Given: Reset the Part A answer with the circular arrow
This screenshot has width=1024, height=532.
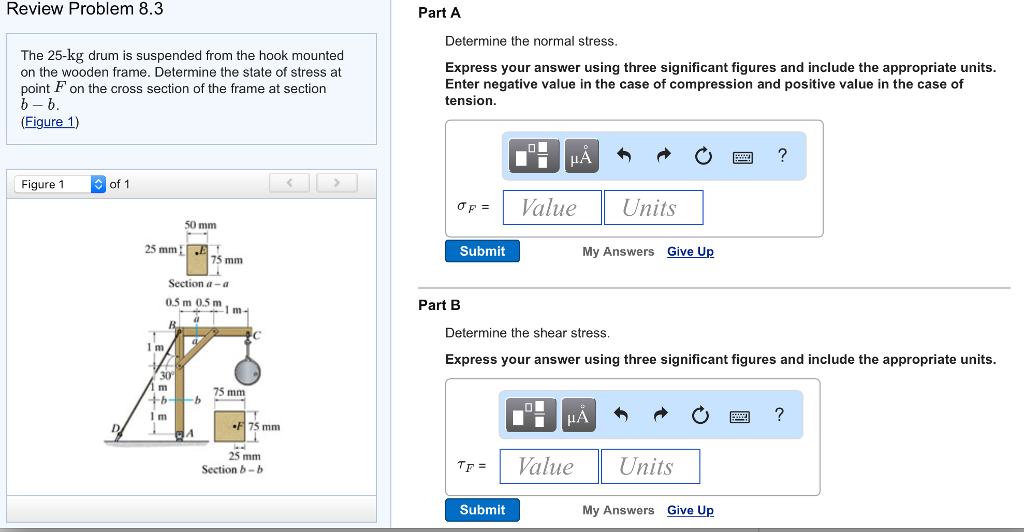Looking at the screenshot, I should click(703, 156).
